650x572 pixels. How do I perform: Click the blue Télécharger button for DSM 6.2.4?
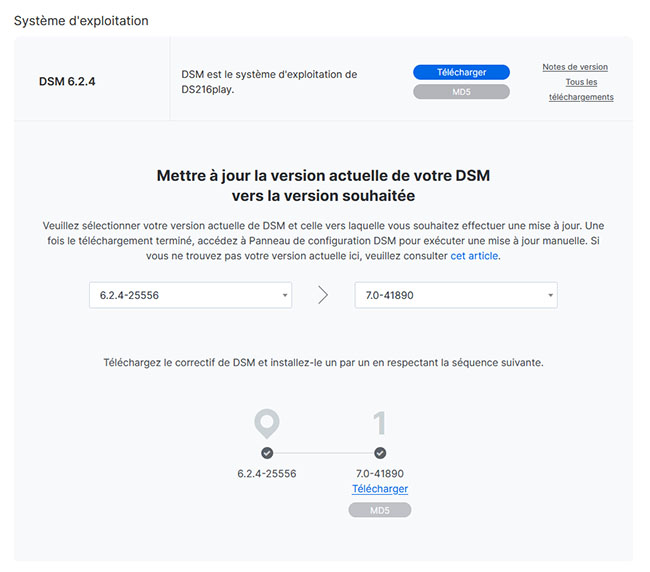(x=461, y=72)
